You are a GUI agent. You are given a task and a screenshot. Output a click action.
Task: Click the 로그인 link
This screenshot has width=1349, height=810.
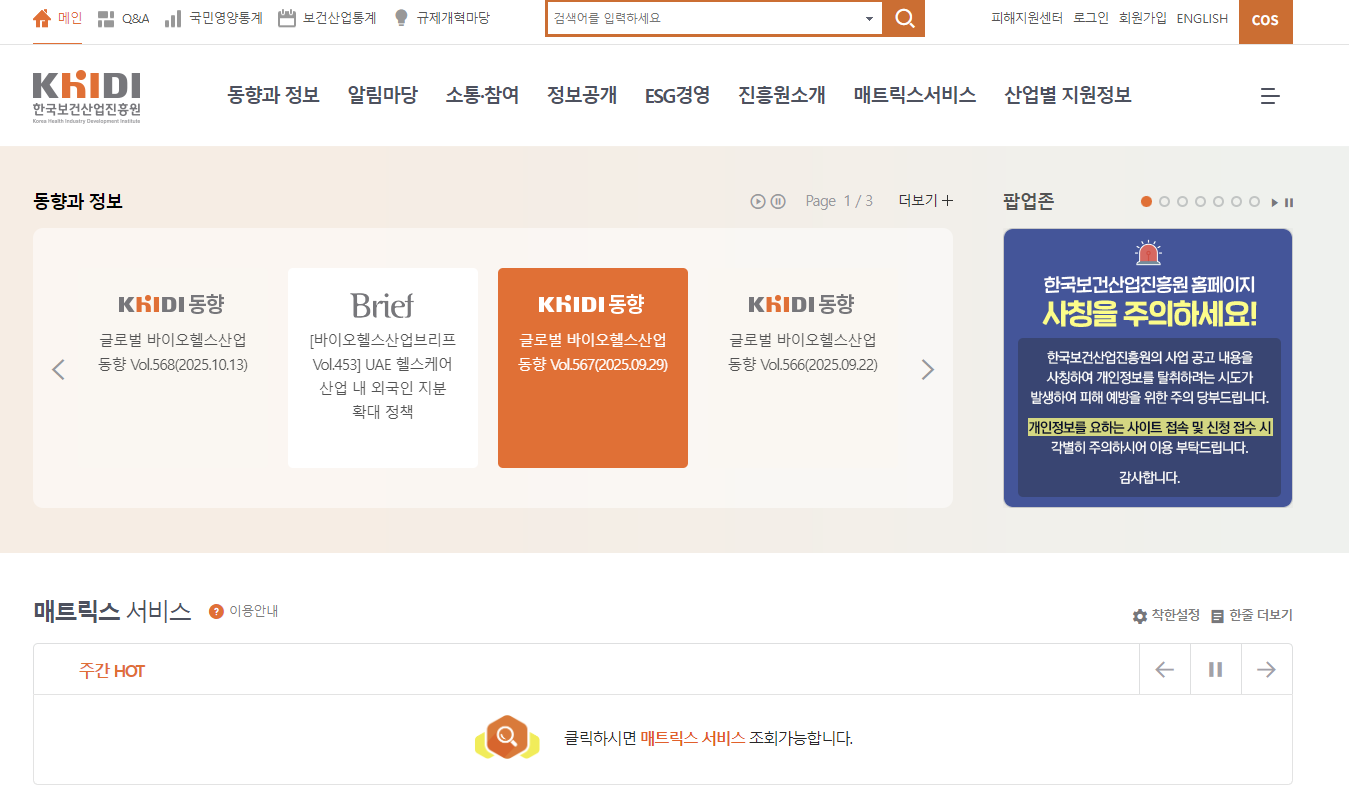(1091, 18)
